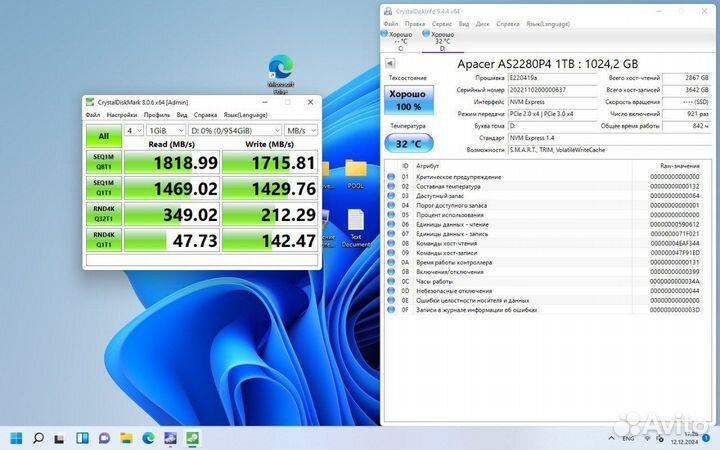Click status icon of attribute 0F row
The image size is (720, 450).
(391, 309)
